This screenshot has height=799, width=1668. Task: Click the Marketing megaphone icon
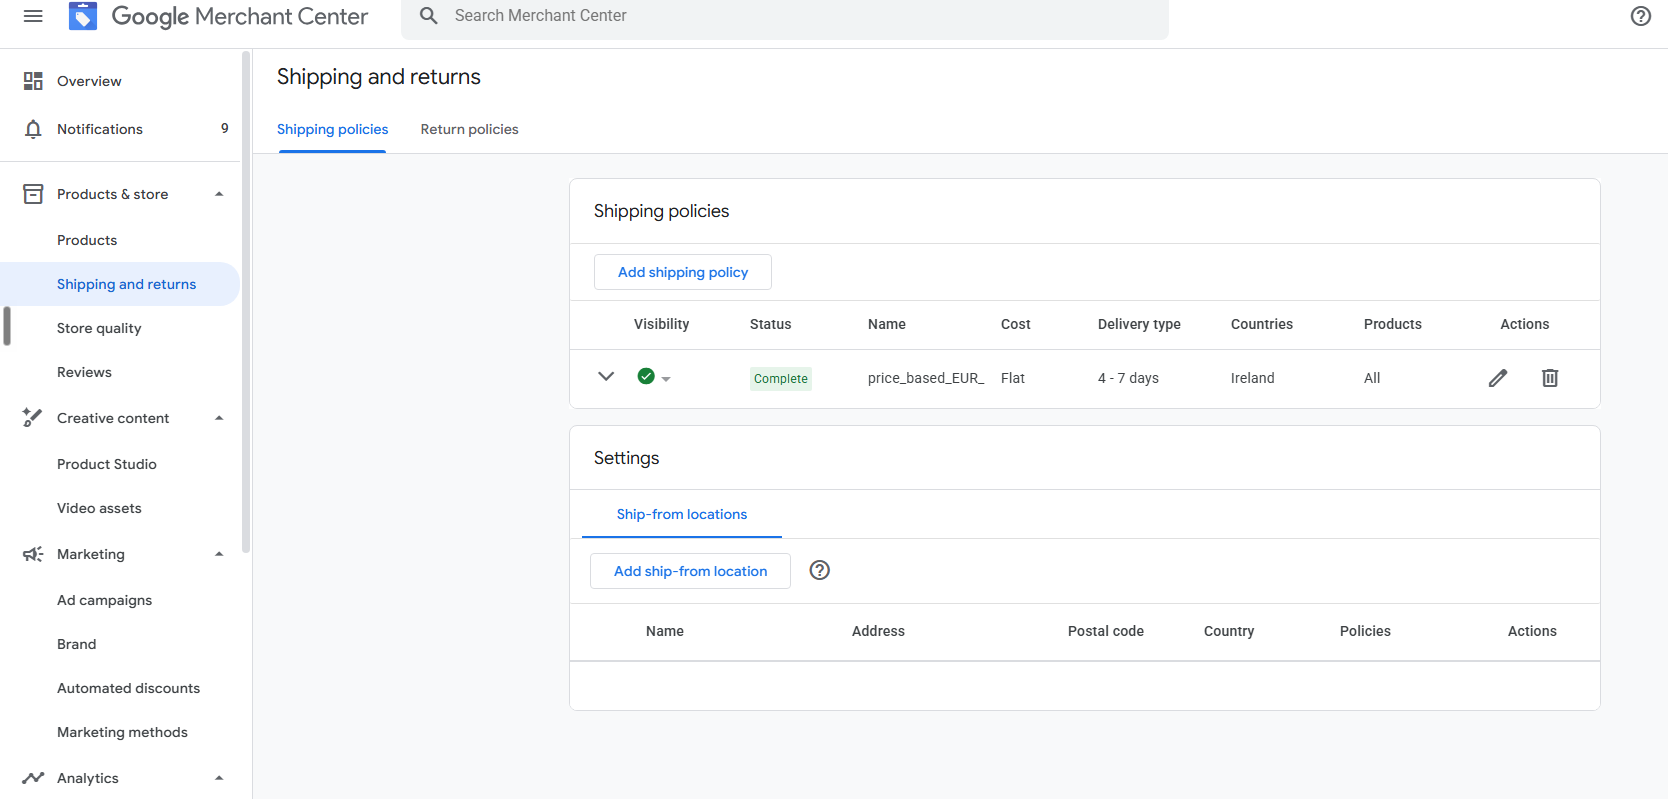(33, 554)
